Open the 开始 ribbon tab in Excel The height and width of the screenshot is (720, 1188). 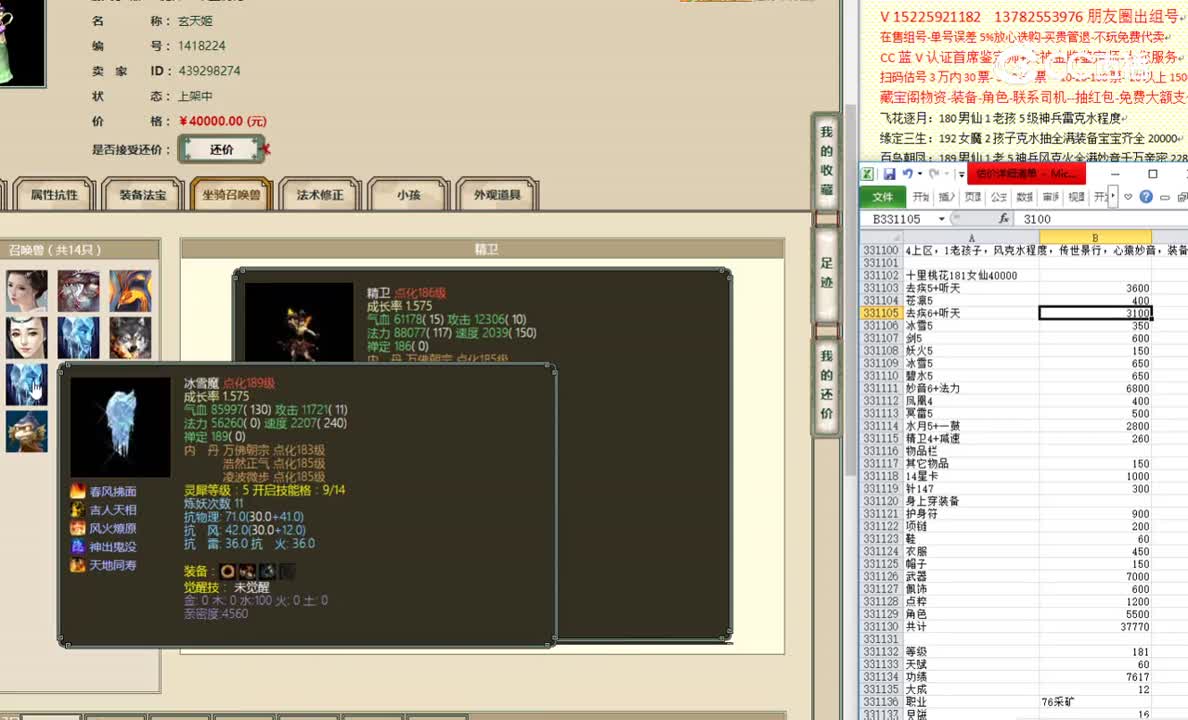click(918, 196)
